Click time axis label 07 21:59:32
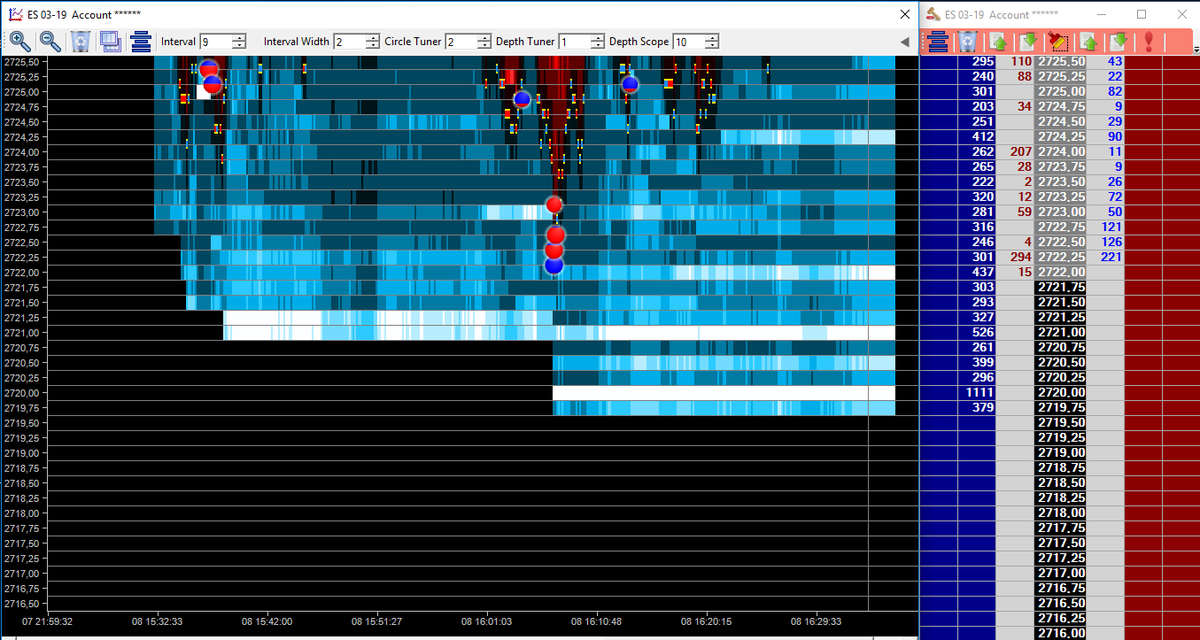Viewport: 1200px width, 640px height. click(48, 620)
